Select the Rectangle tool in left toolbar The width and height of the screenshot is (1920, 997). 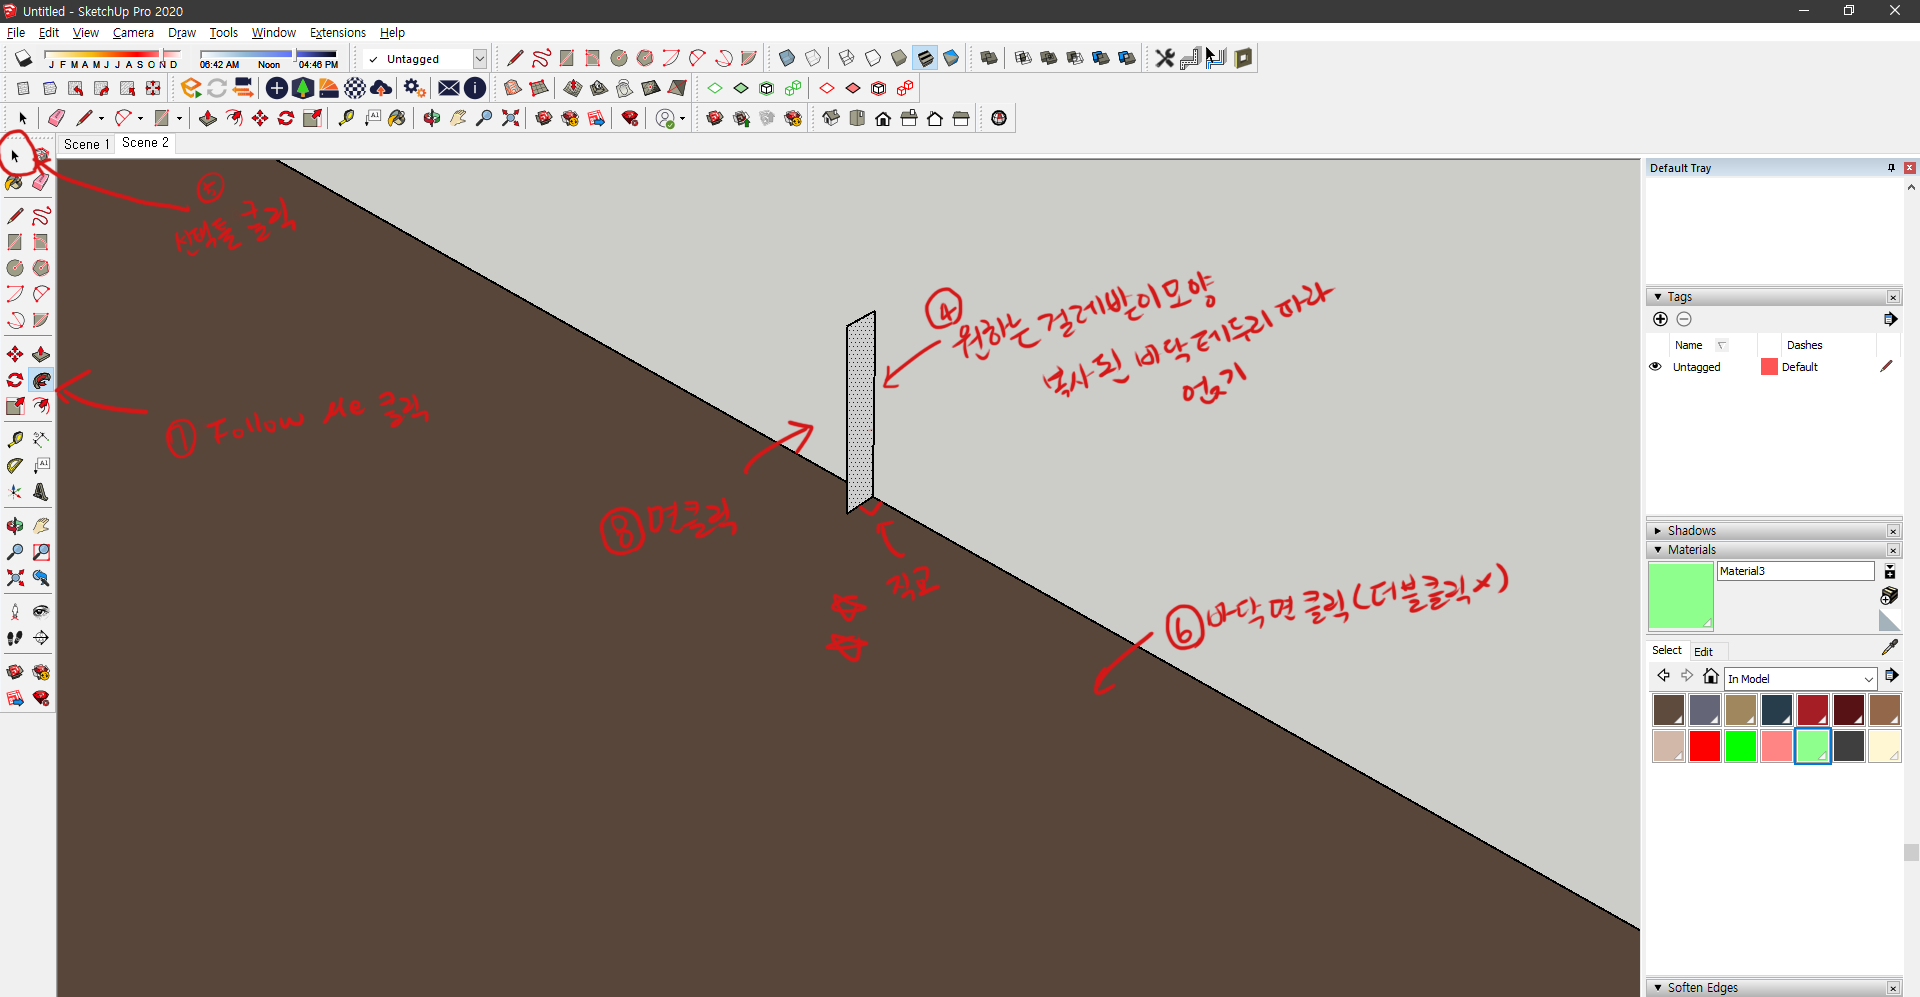[x=15, y=242]
